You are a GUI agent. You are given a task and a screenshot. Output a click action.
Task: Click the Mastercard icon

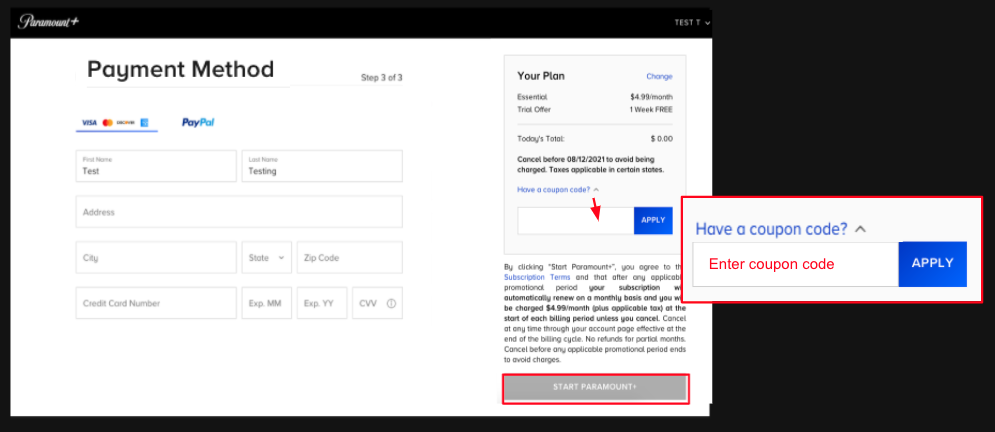[107, 122]
